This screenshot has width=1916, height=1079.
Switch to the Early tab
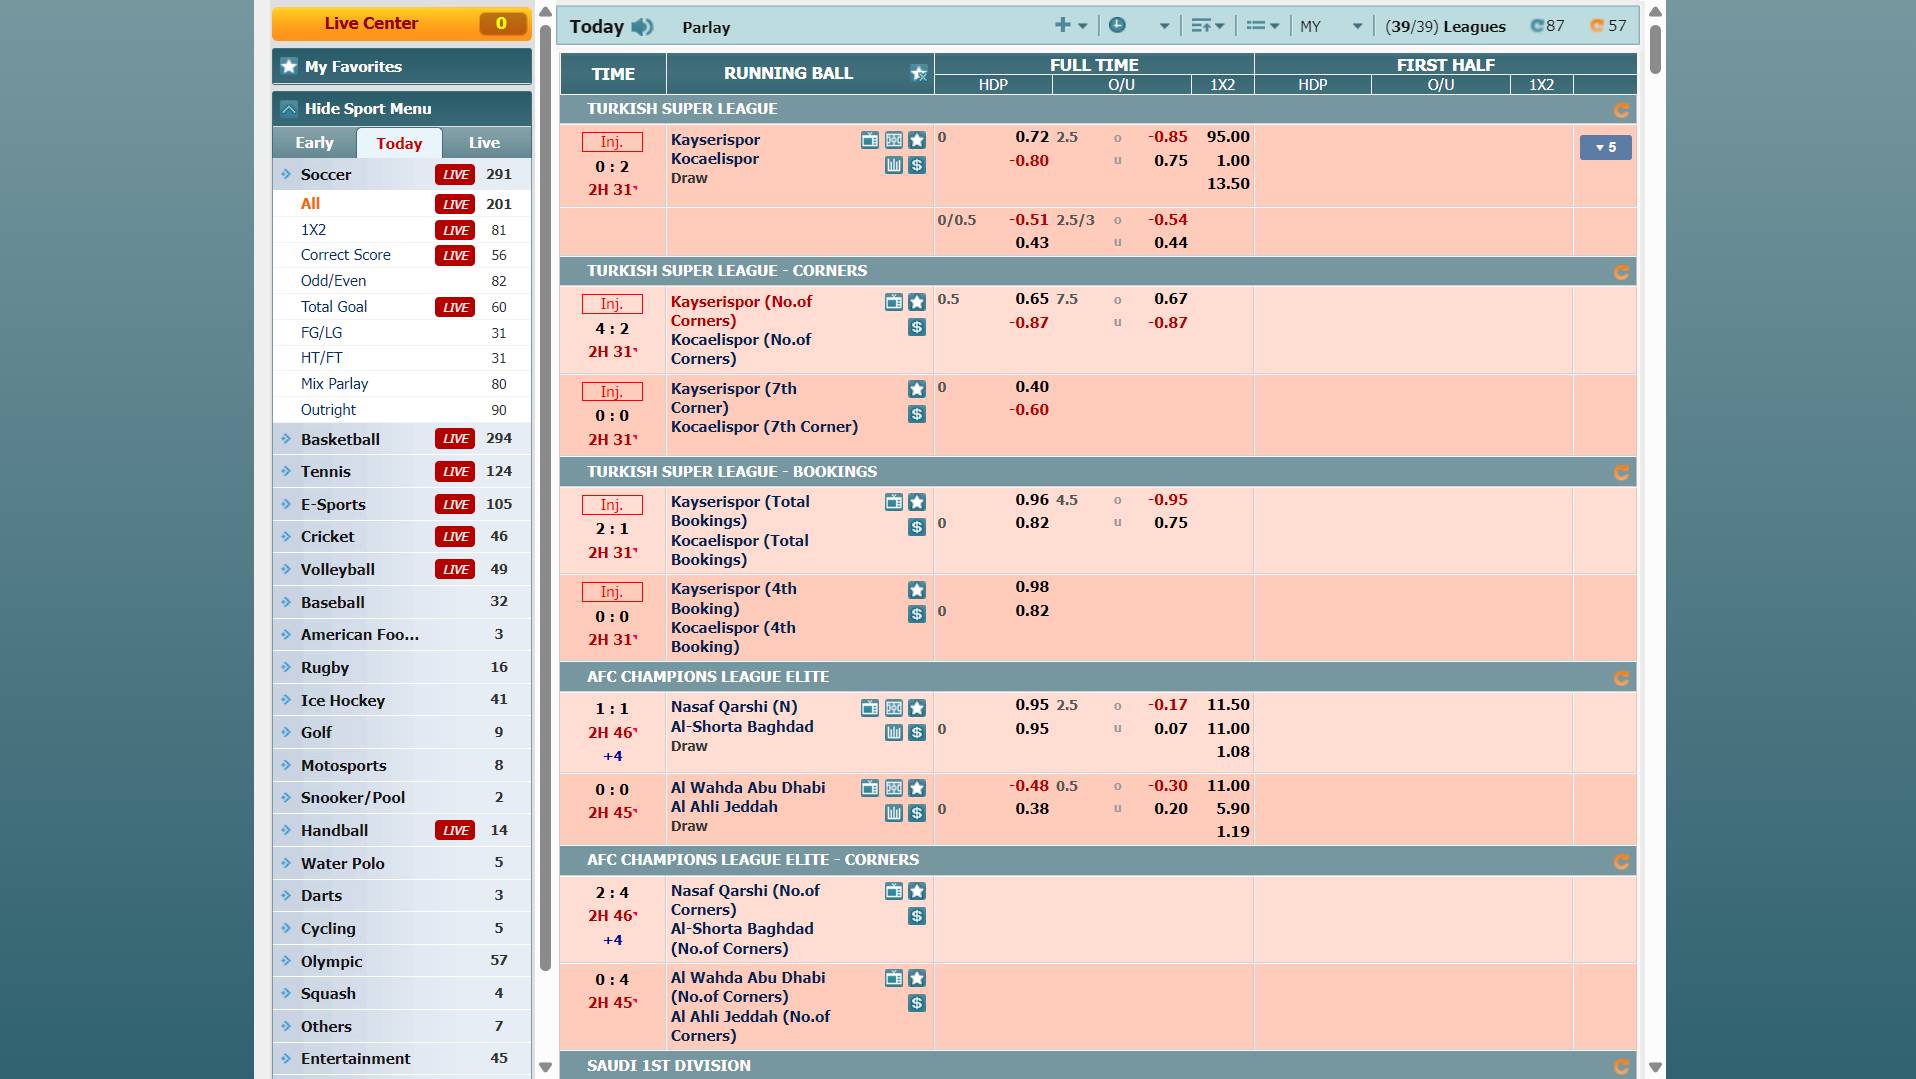click(x=314, y=142)
